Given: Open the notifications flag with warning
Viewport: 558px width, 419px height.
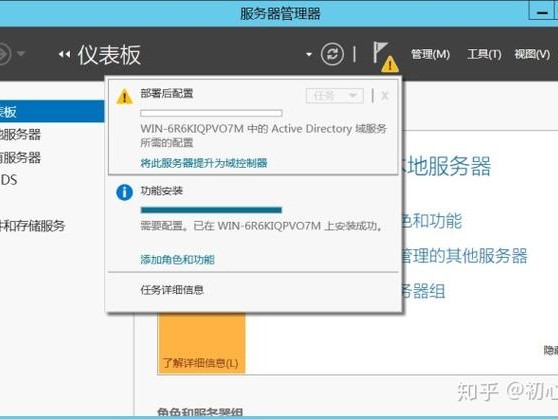Looking at the screenshot, I should (x=385, y=57).
